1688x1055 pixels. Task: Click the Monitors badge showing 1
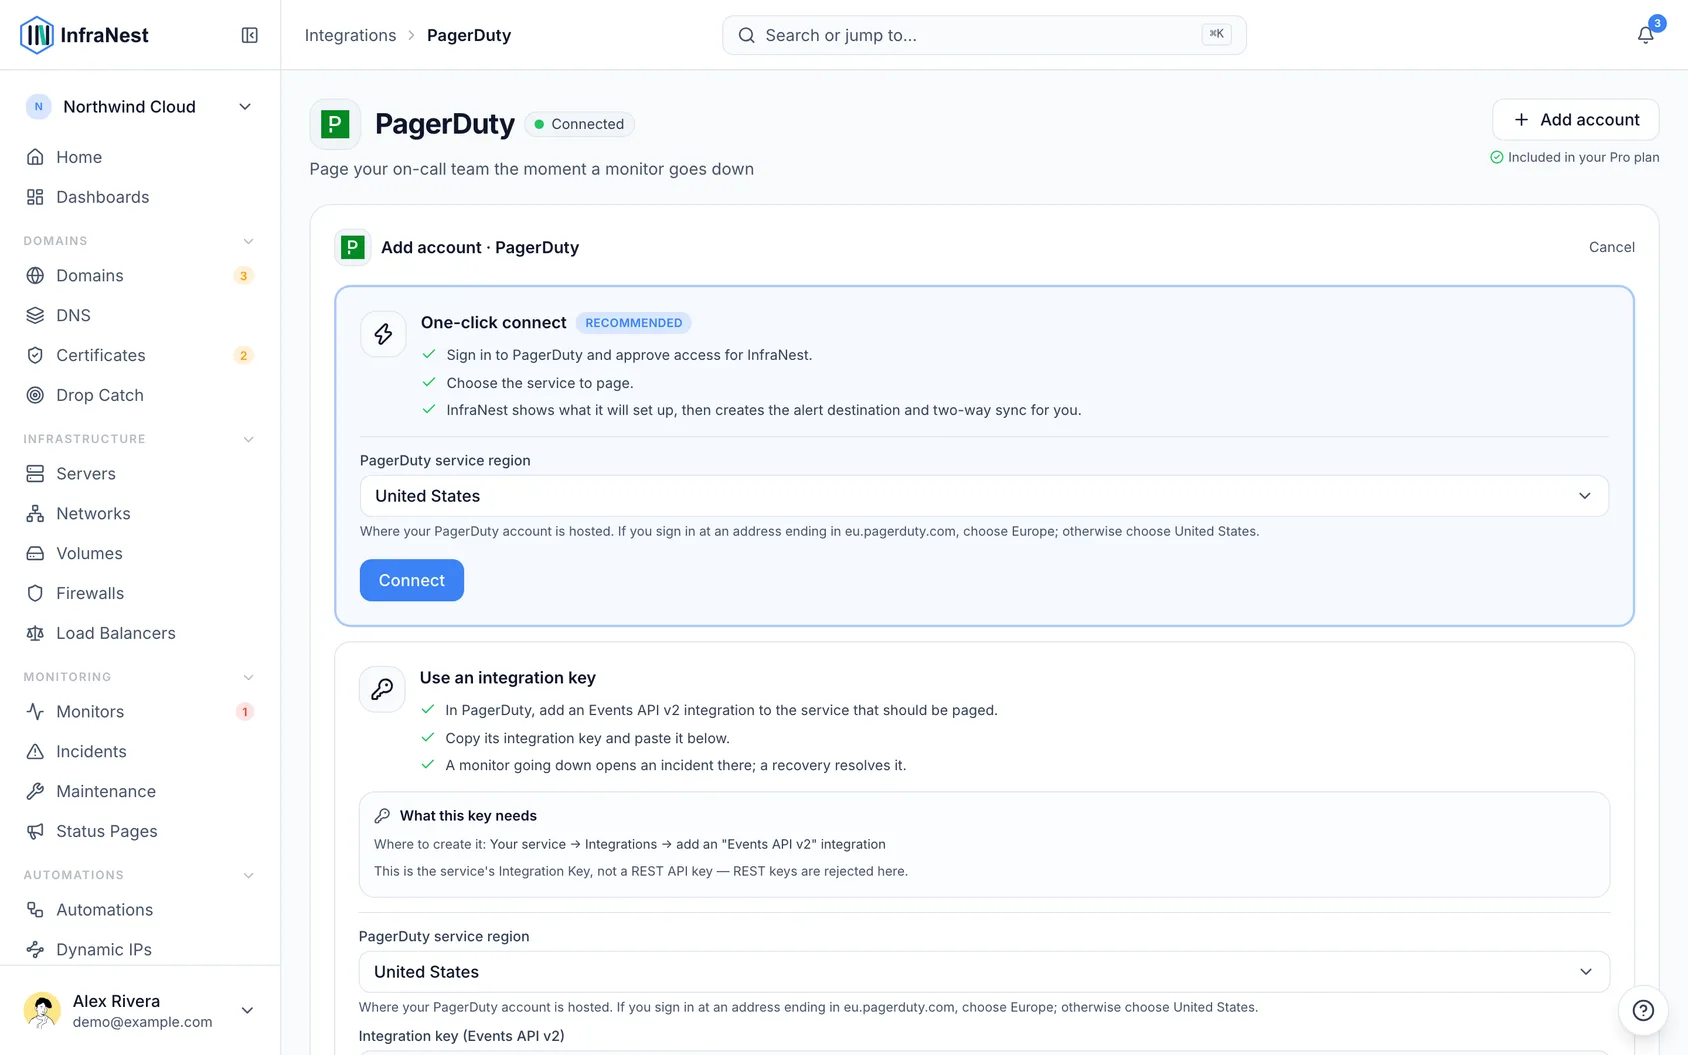244,712
